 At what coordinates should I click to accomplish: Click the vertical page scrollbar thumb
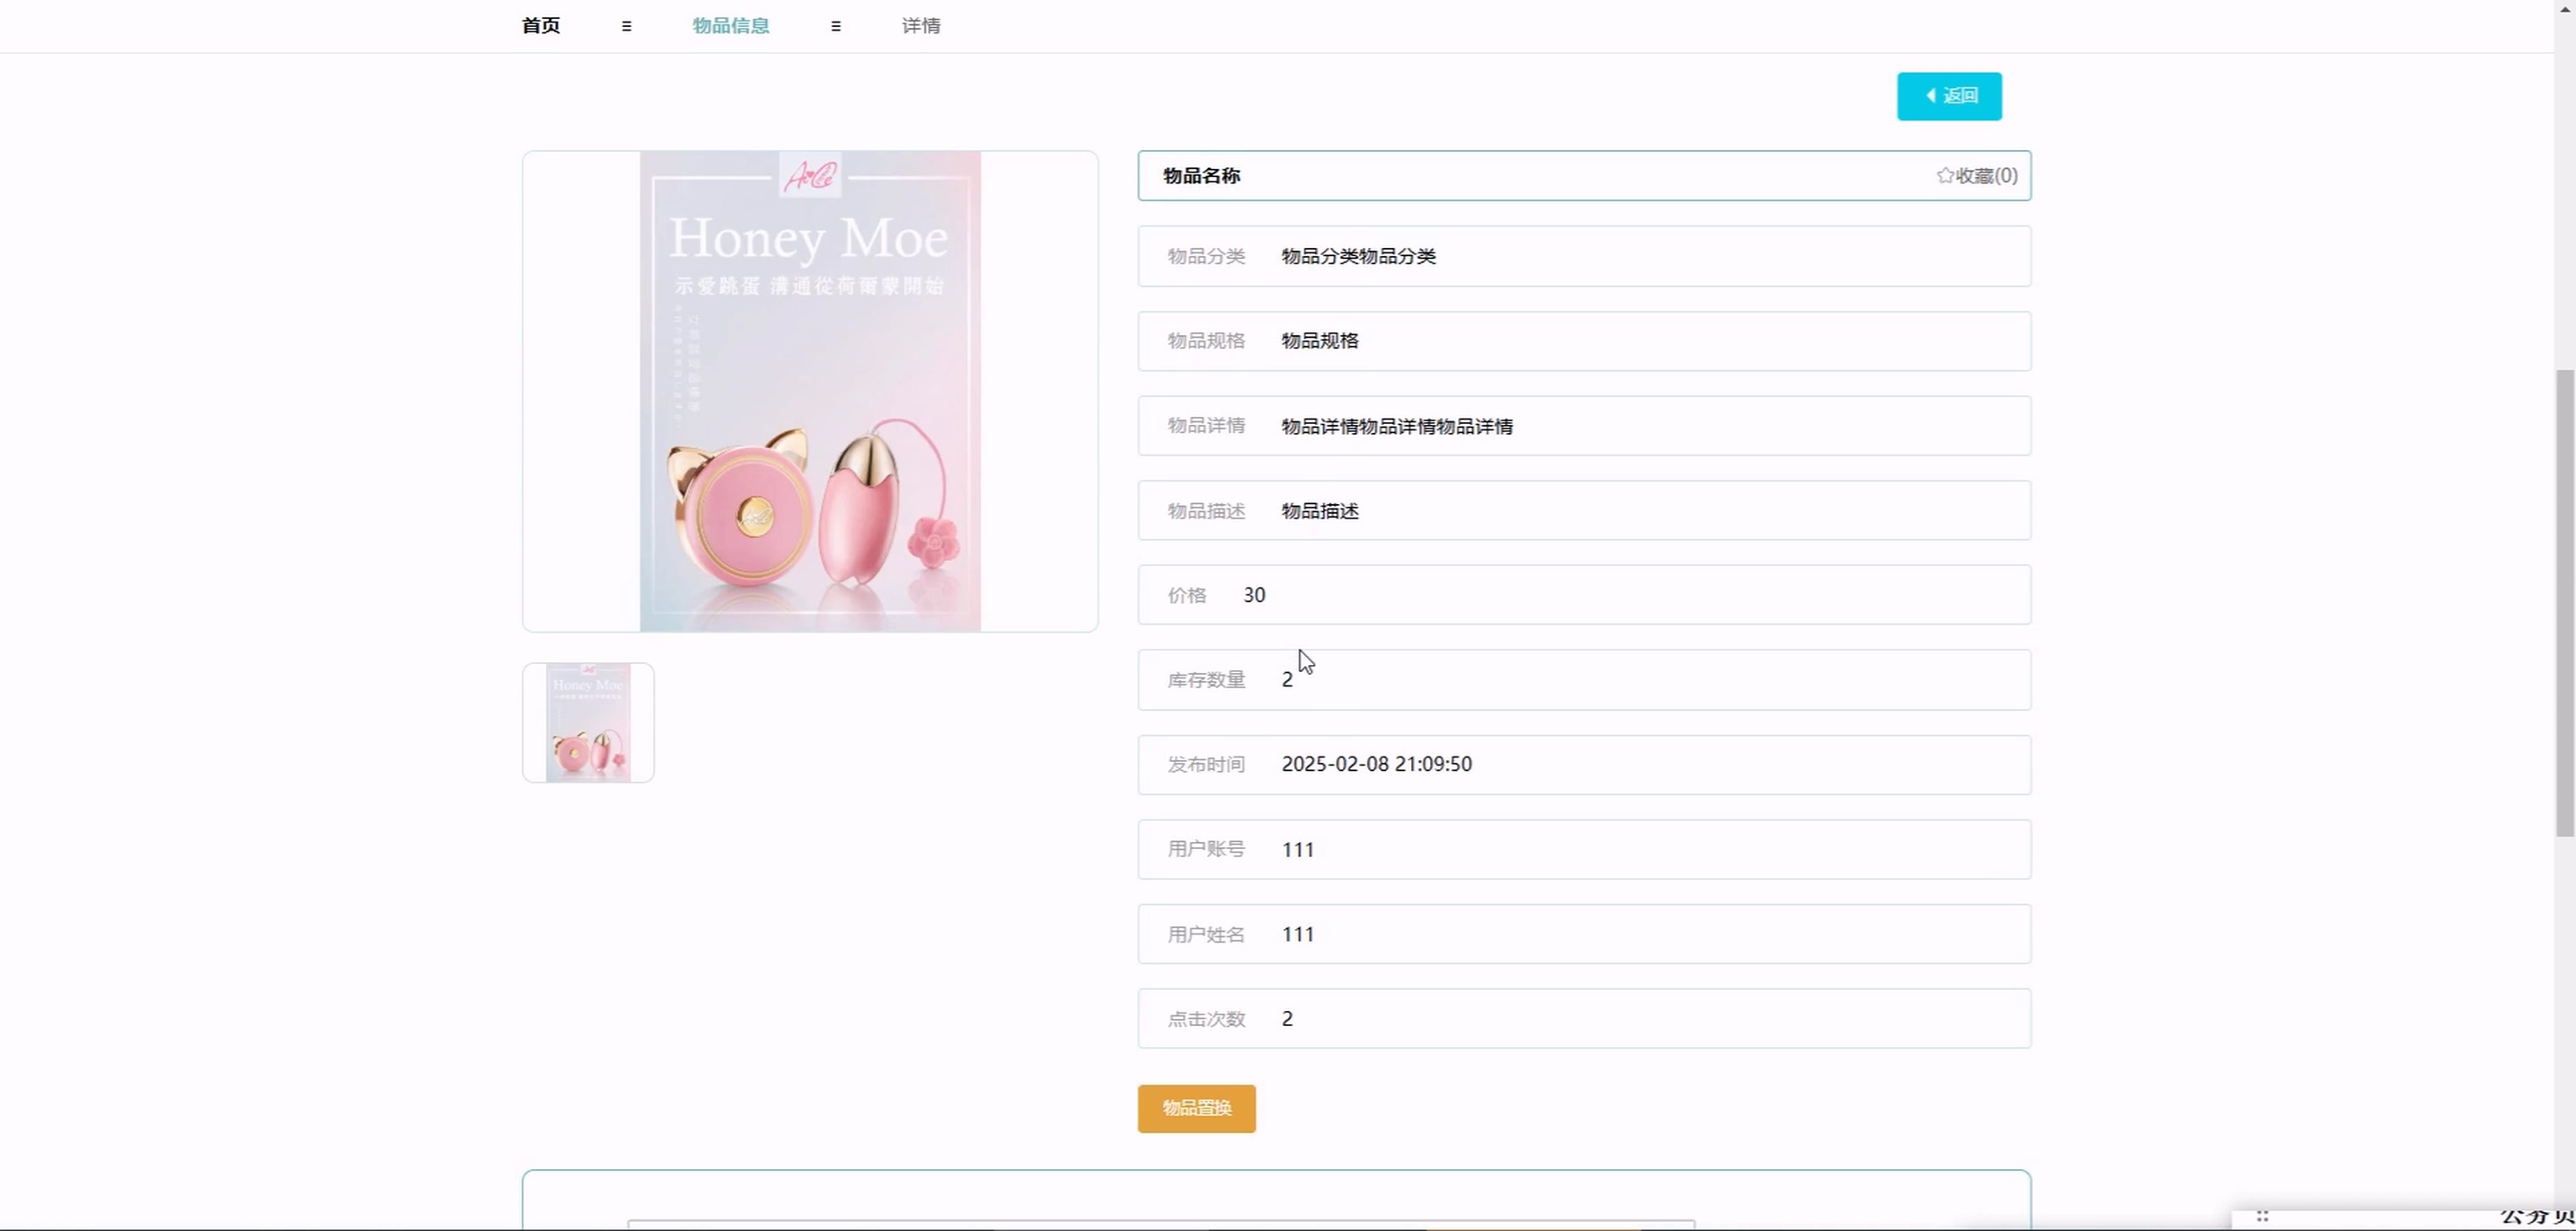(x=2564, y=602)
